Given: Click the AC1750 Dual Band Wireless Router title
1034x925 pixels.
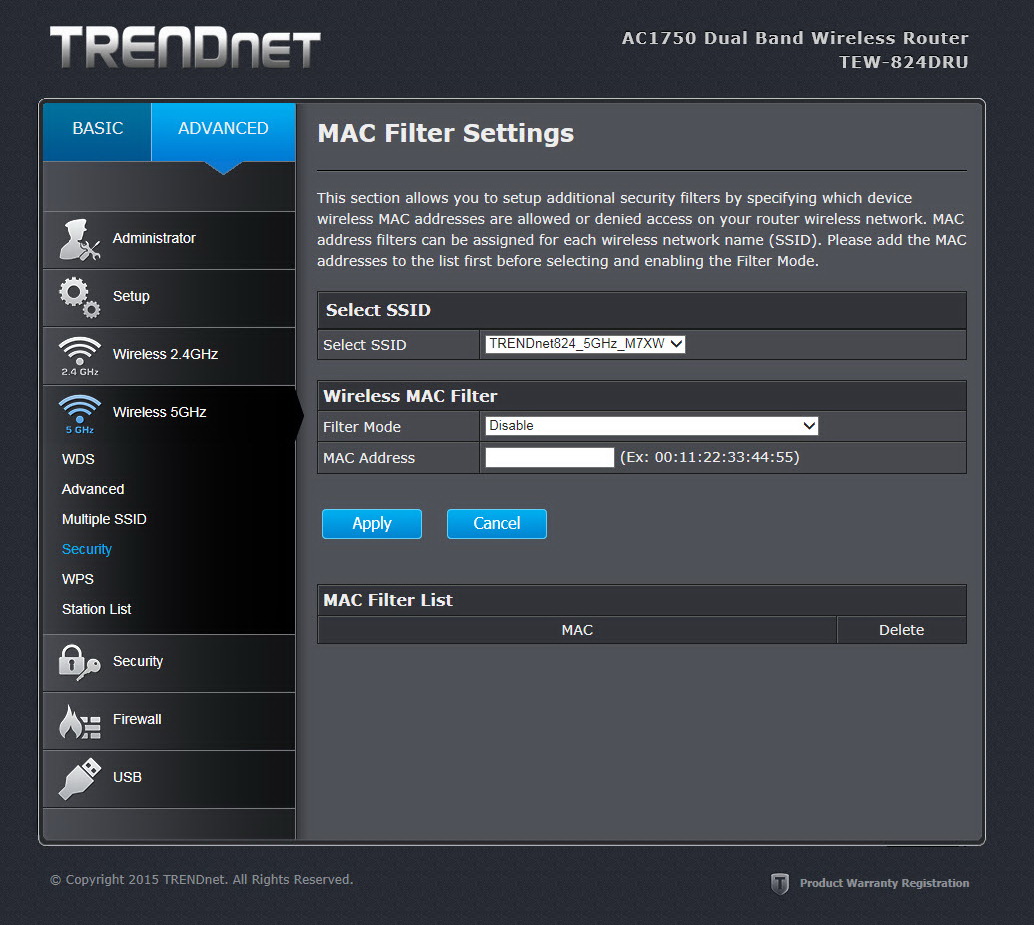Looking at the screenshot, I should (795, 38).
